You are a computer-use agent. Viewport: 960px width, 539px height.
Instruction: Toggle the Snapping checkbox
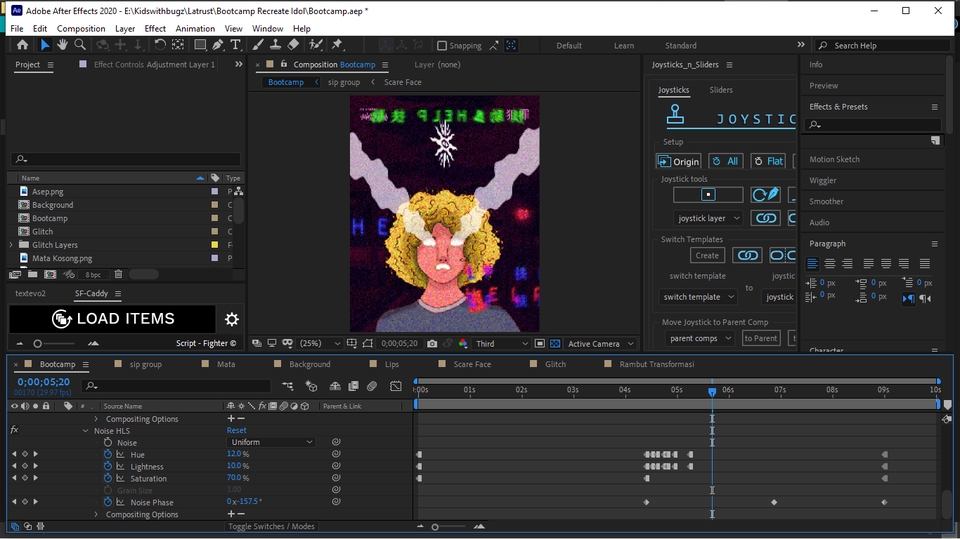[x=441, y=45]
